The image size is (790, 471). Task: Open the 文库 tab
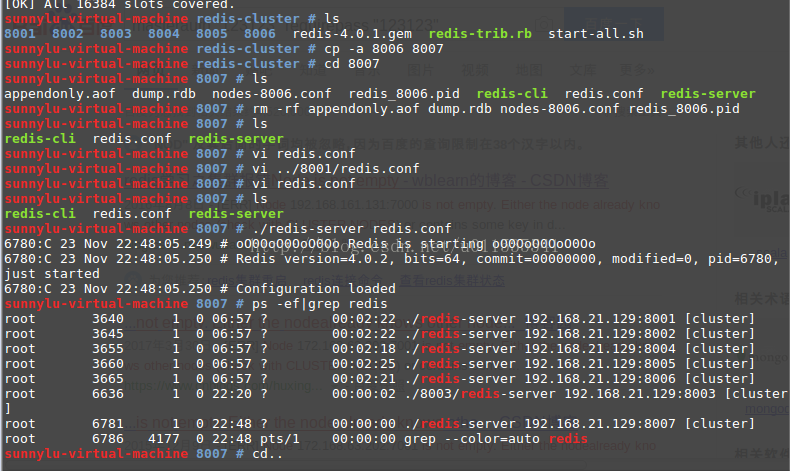pyautogui.click(x=583, y=70)
